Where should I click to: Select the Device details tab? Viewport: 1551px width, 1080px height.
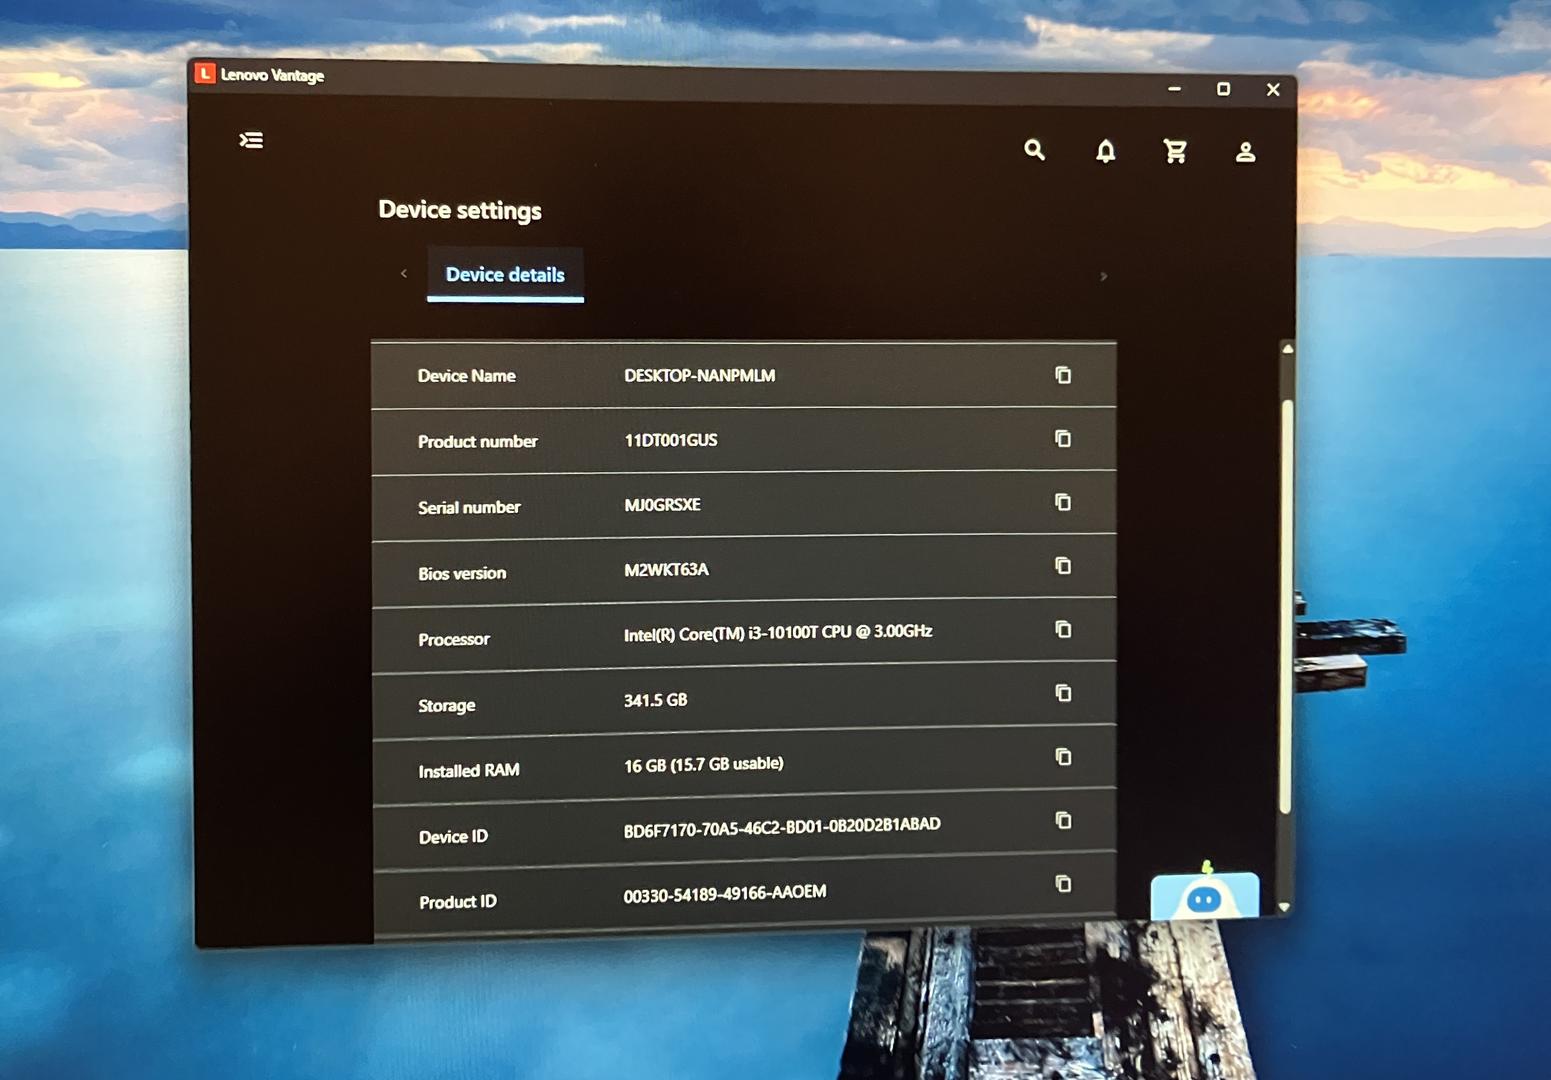click(x=505, y=275)
